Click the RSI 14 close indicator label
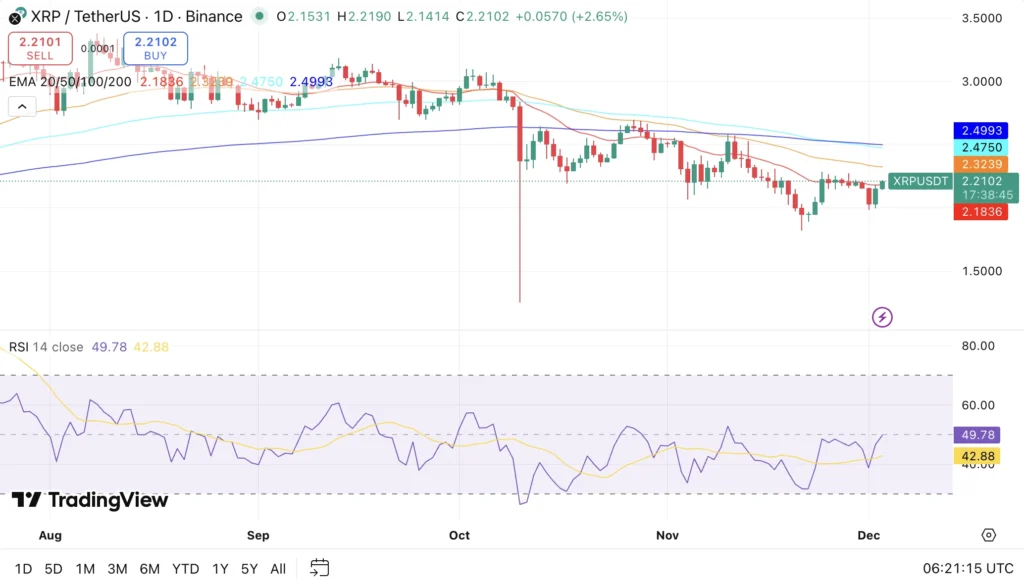Viewport: 1024px width, 585px height. coord(46,347)
